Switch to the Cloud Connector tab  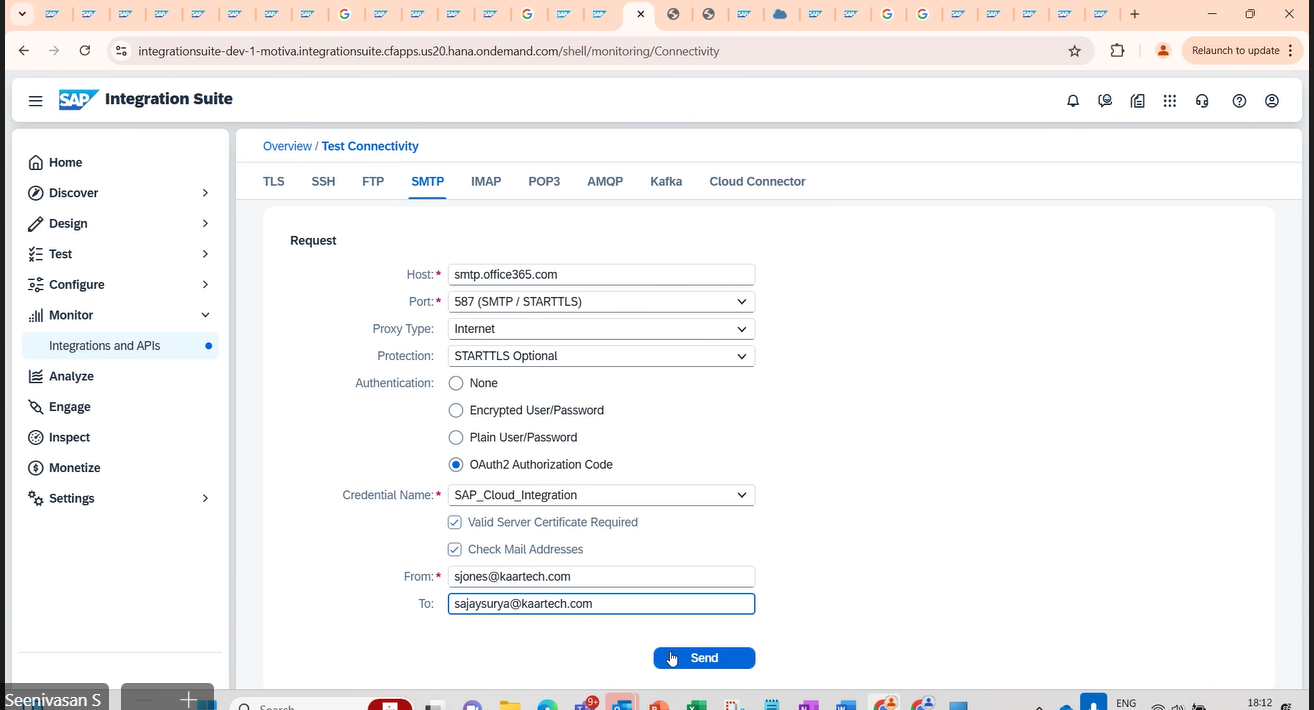pos(757,182)
